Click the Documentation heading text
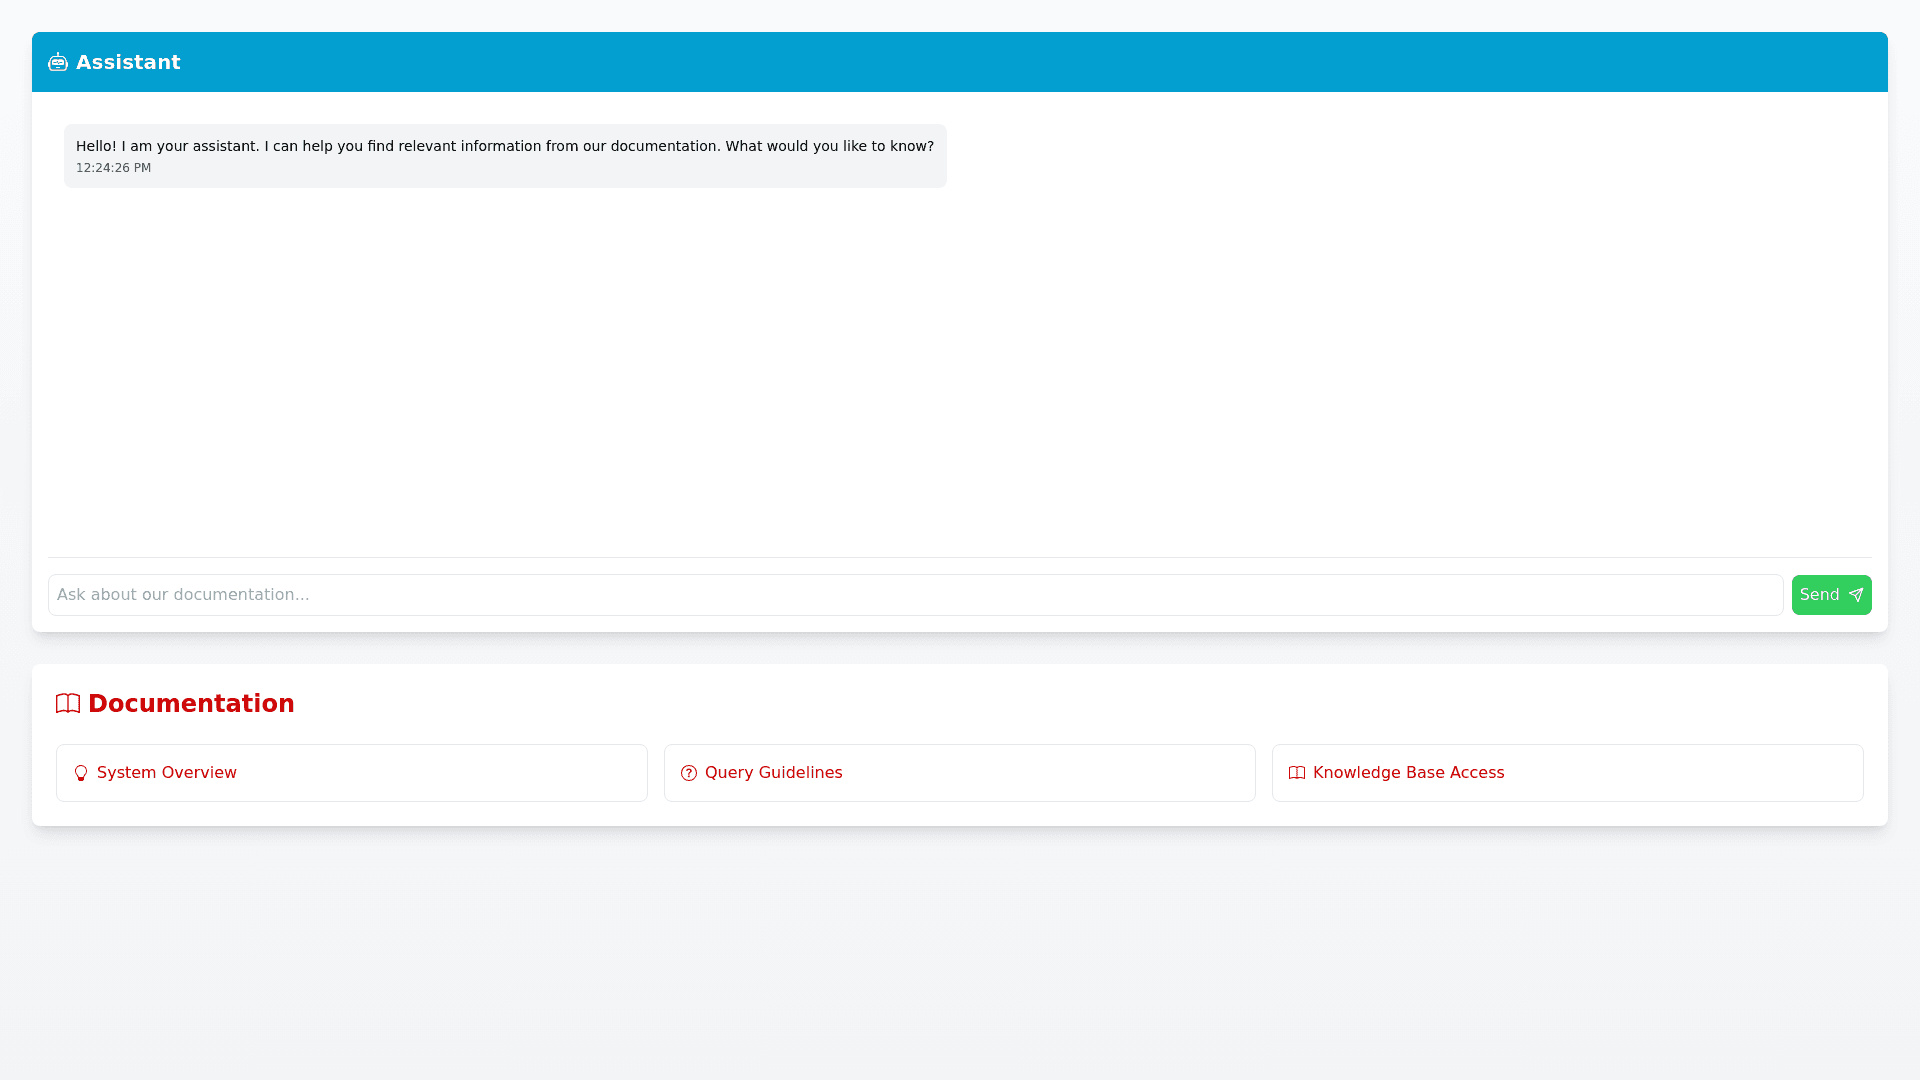 pos(191,704)
